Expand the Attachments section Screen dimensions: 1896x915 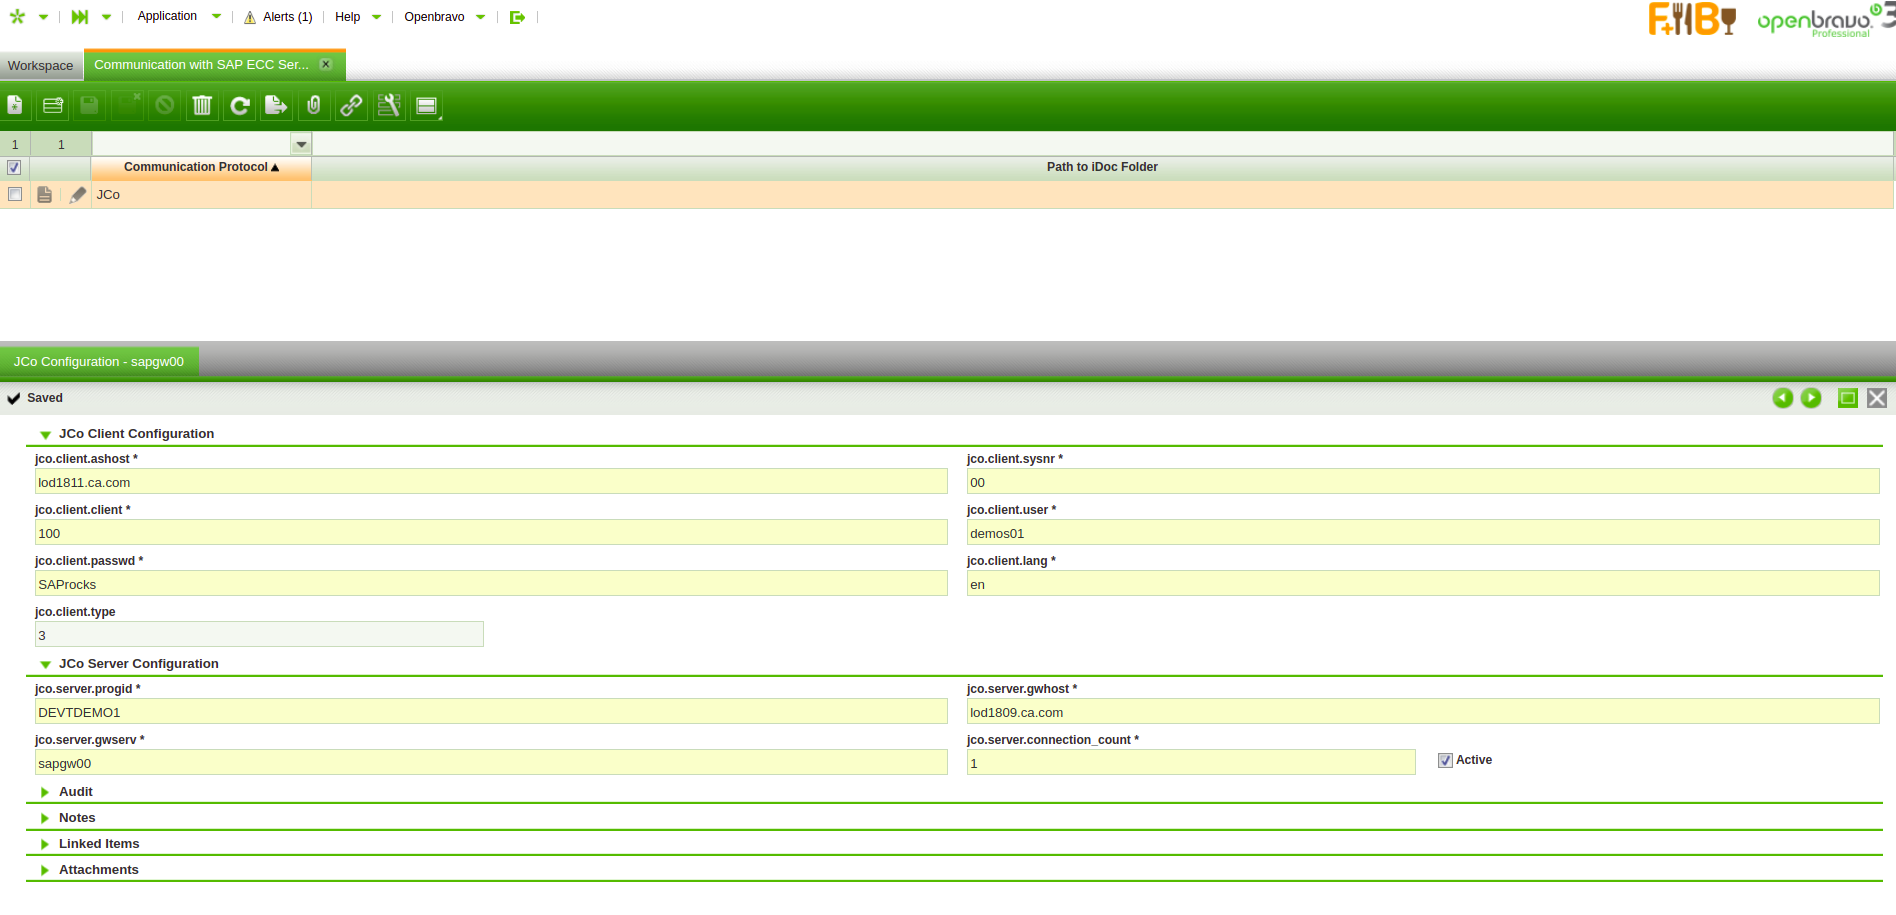pyautogui.click(x=45, y=870)
